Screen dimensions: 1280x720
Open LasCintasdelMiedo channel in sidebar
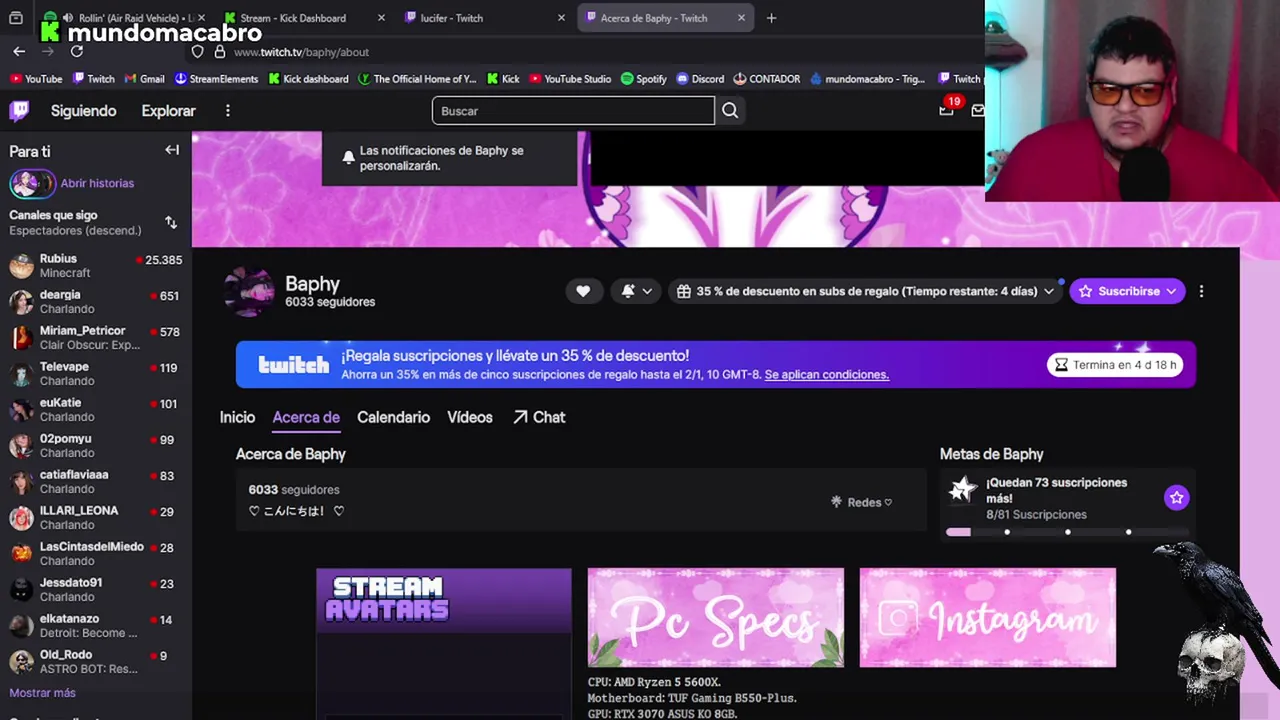[96, 553]
